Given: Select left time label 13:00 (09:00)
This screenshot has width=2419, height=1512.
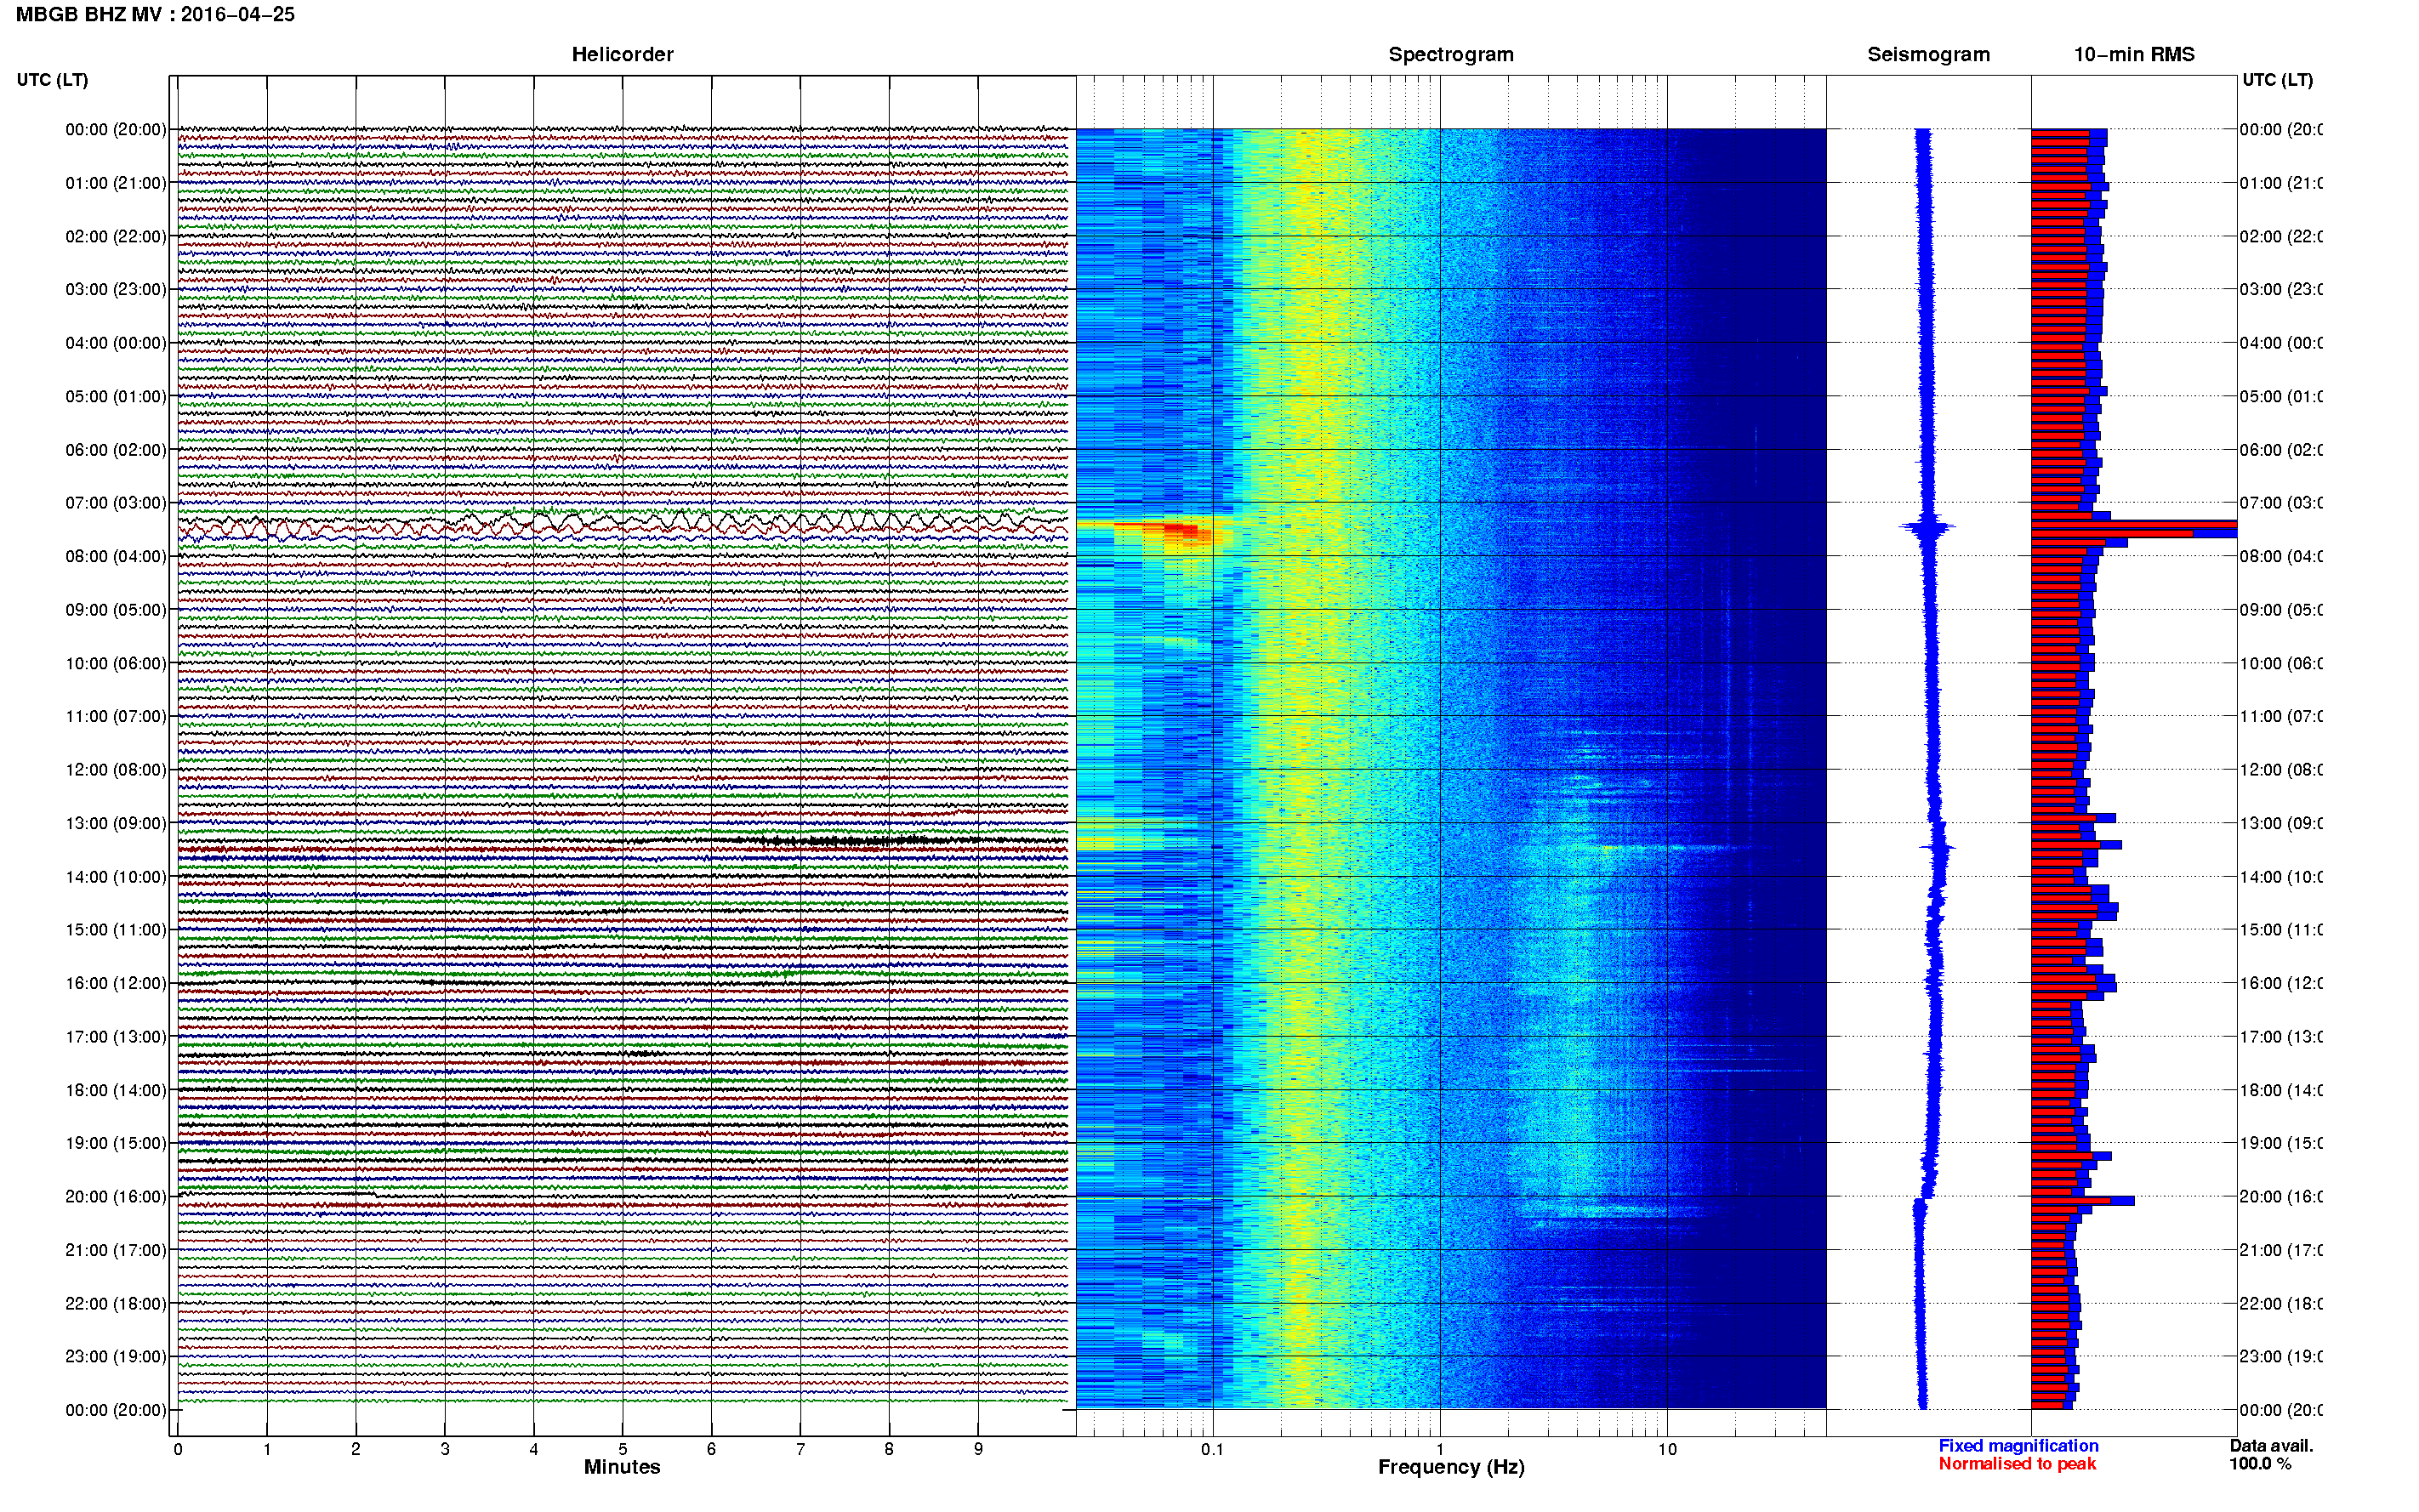Looking at the screenshot, I should click(x=116, y=823).
